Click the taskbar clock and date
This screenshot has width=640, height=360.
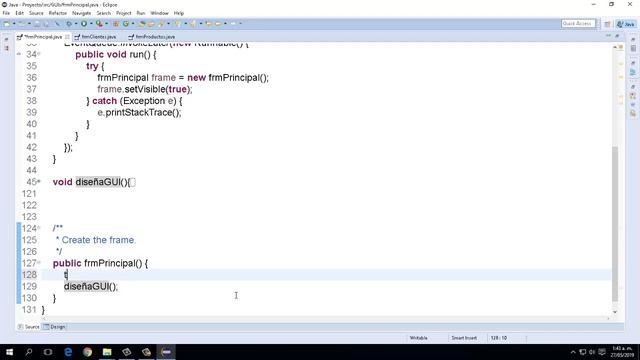622,352
